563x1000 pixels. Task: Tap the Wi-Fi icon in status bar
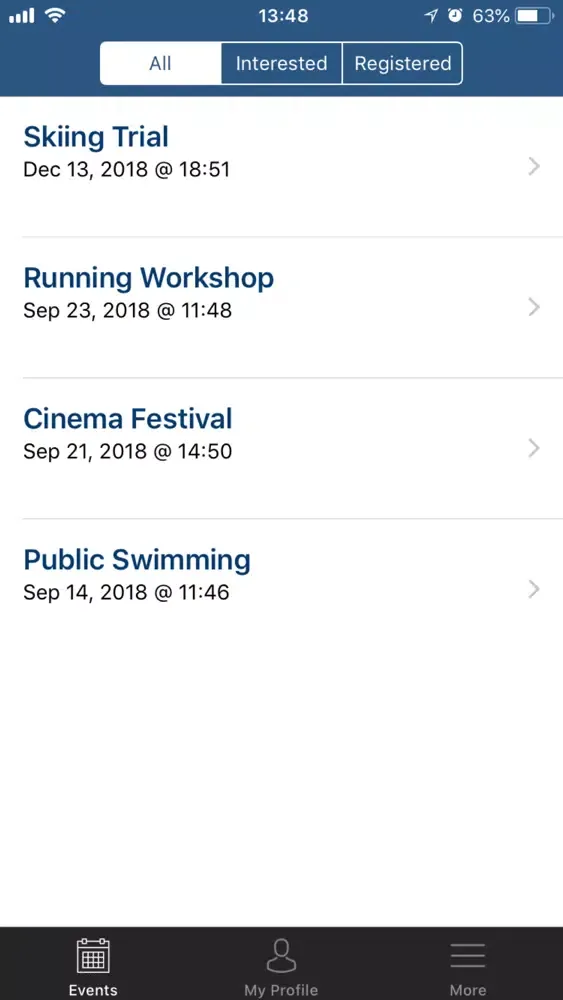55,16
